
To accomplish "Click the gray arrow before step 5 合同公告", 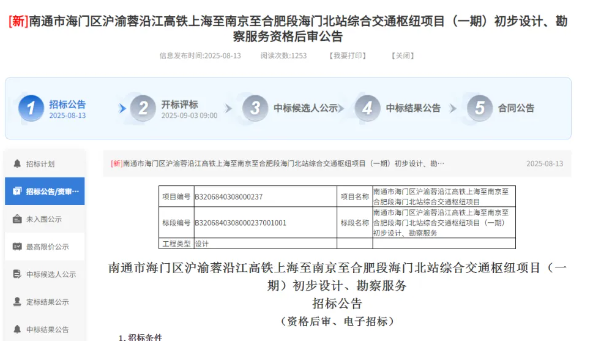I will coord(453,108).
